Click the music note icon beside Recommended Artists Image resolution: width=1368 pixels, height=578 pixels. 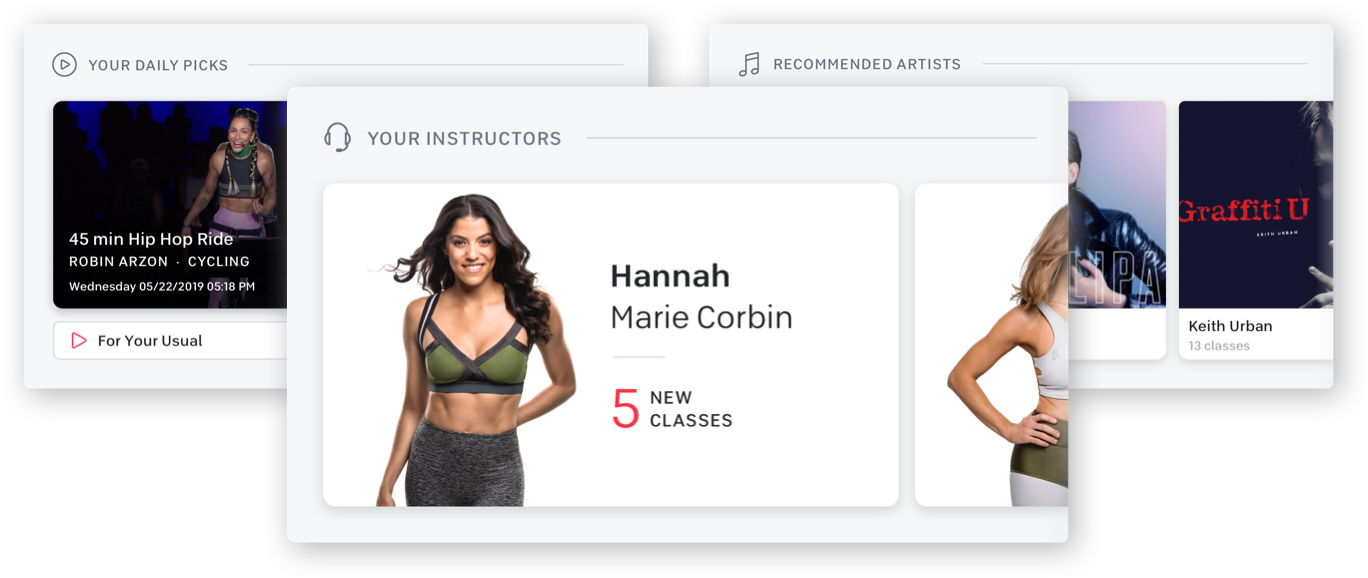[749, 65]
